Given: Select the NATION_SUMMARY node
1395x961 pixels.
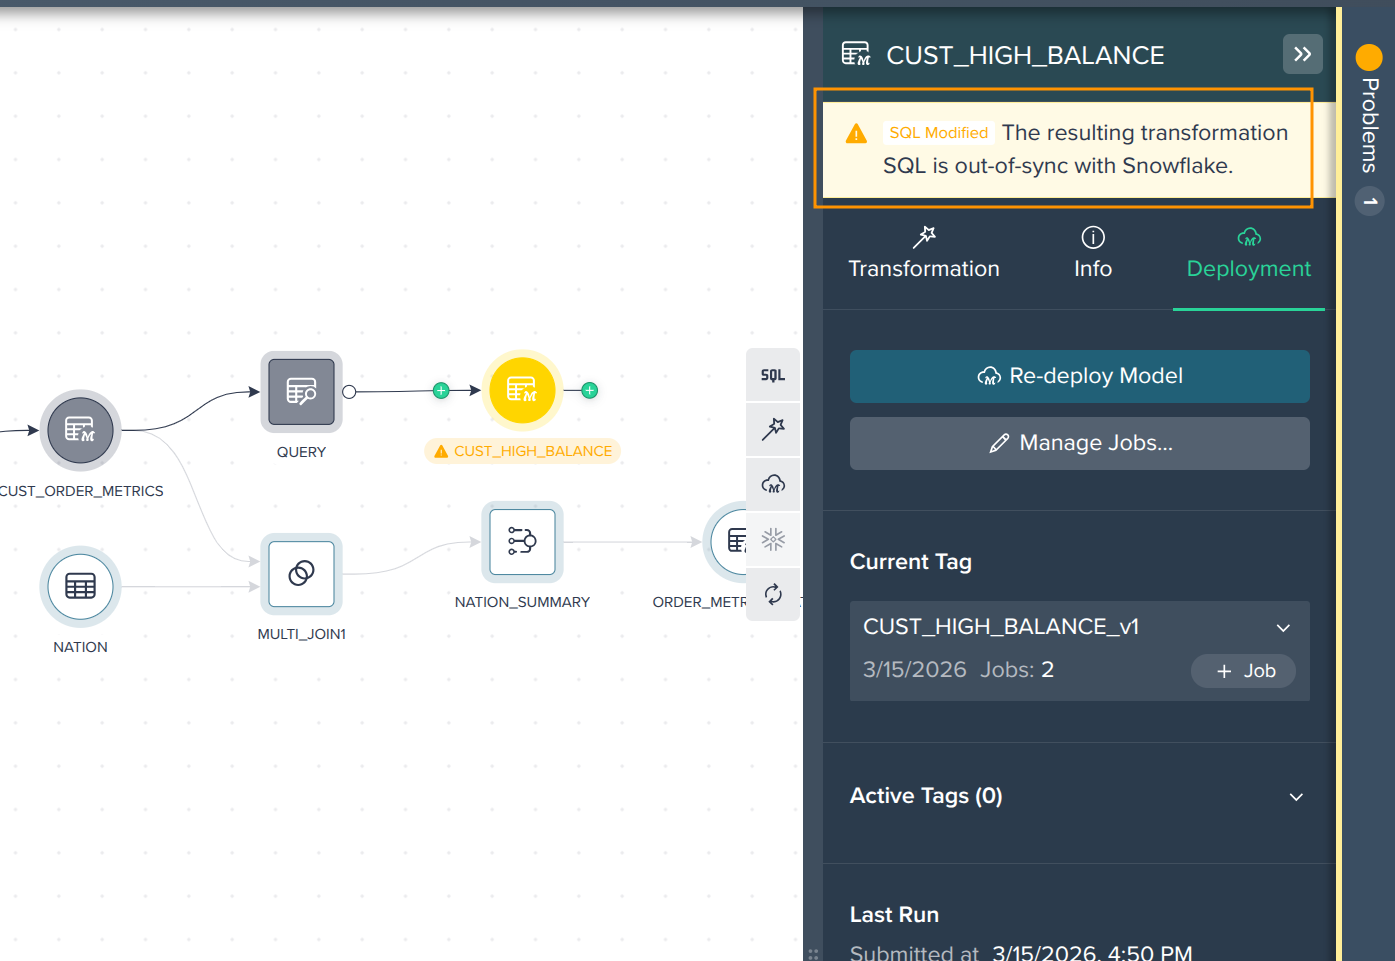Looking at the screenshot, I should pos(522,541).
